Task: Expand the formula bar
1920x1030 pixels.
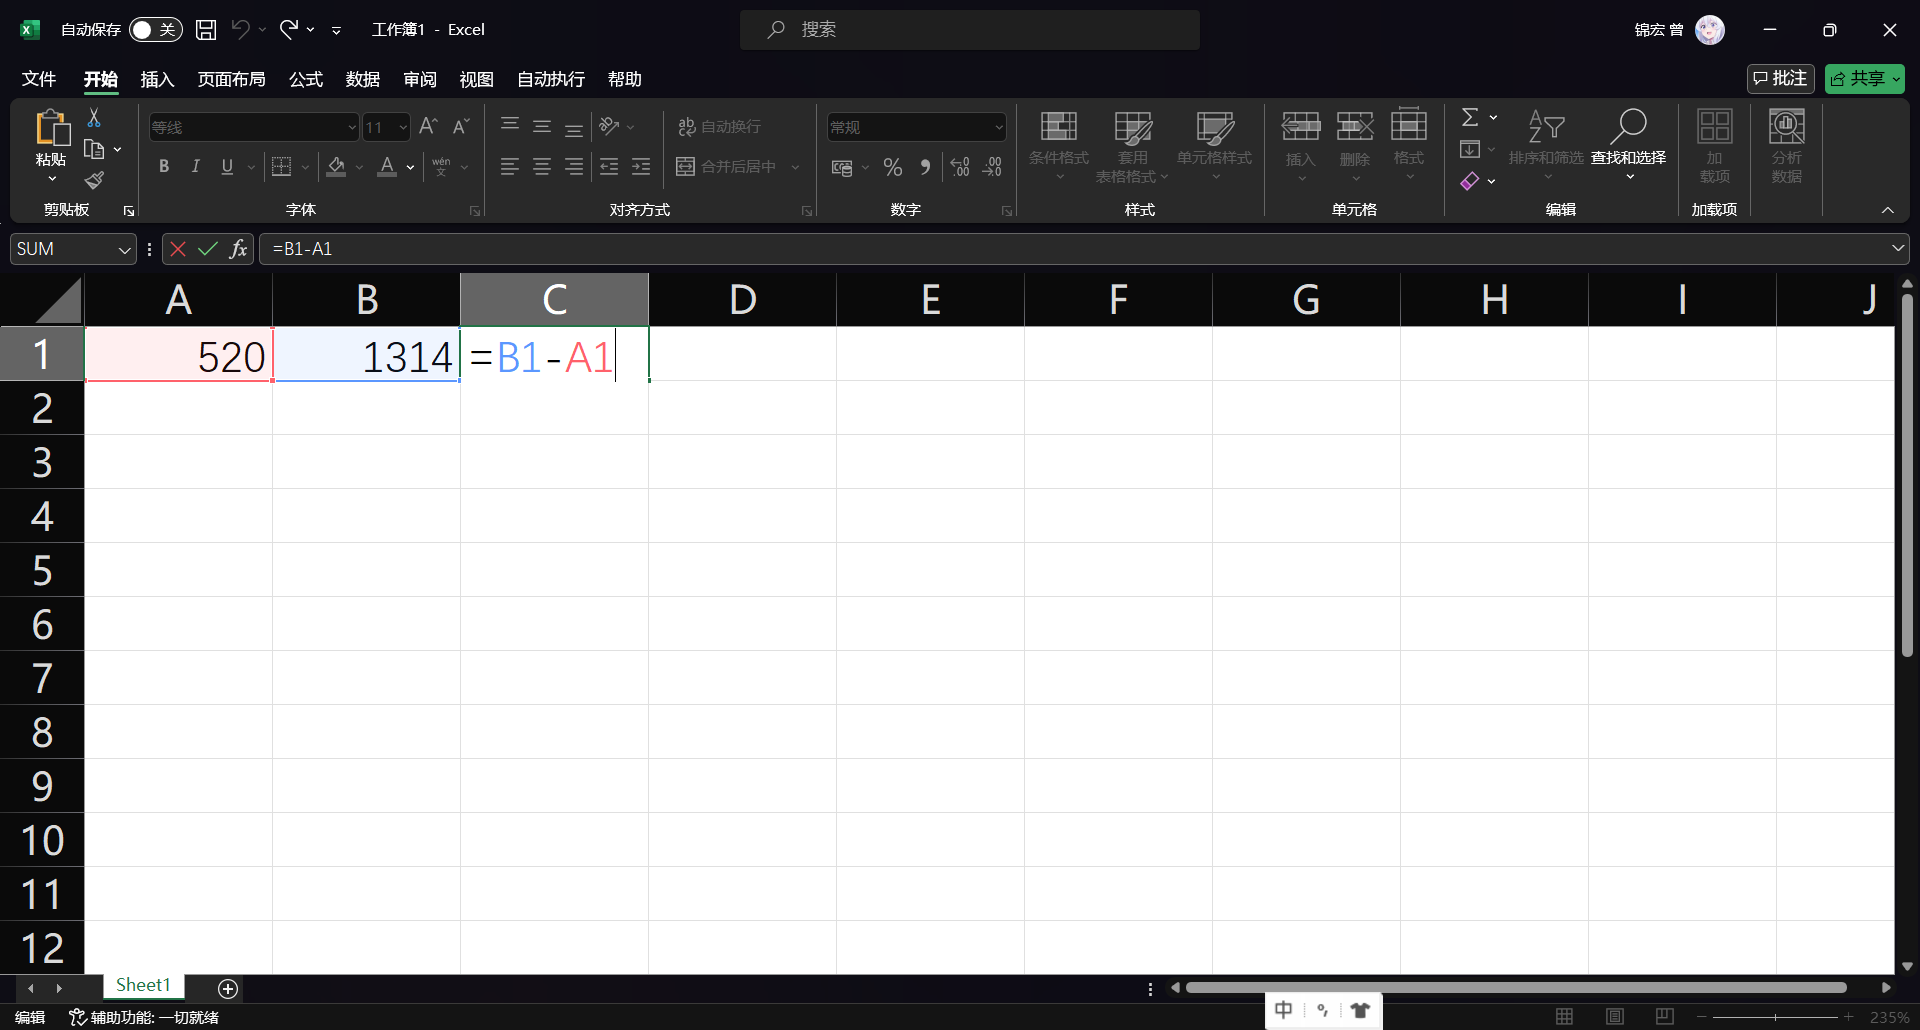Action: point(1897,248)
